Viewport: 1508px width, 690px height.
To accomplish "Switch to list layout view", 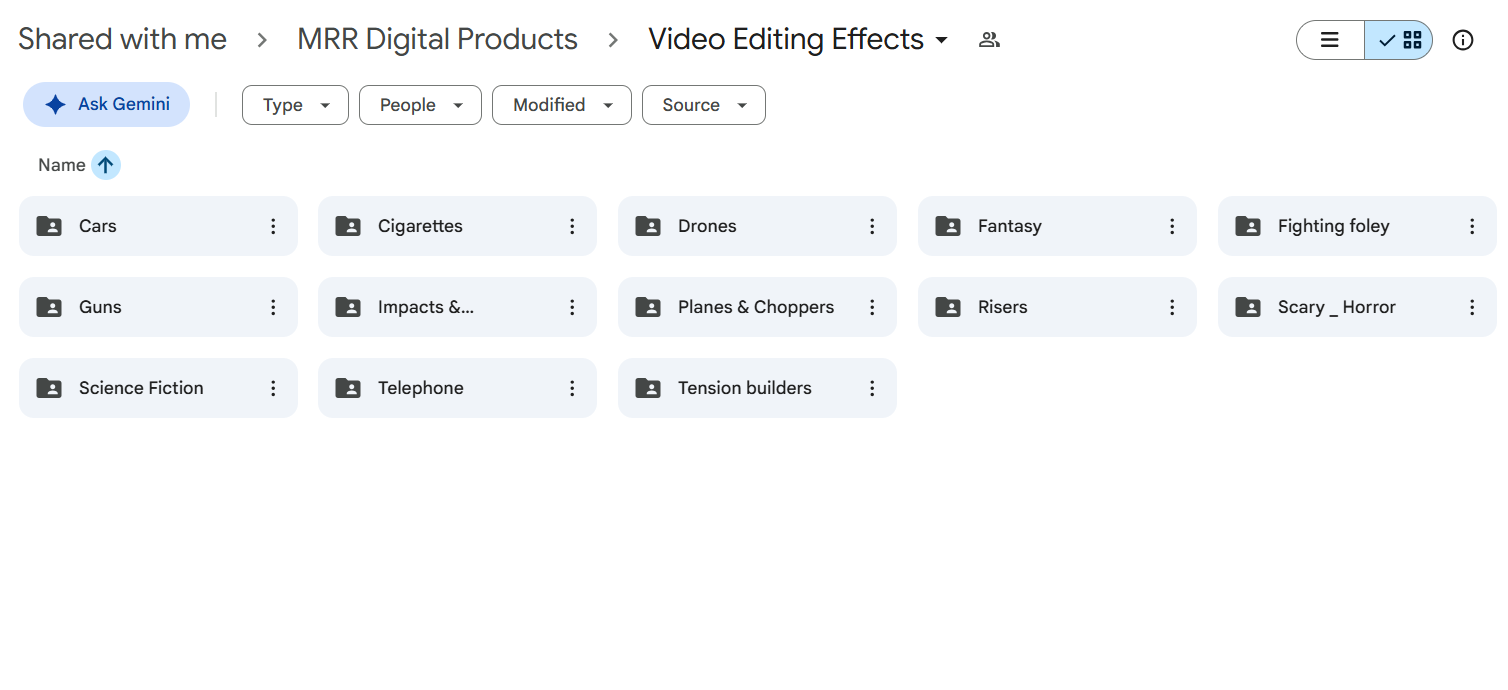I will (x=1330, y=40).
